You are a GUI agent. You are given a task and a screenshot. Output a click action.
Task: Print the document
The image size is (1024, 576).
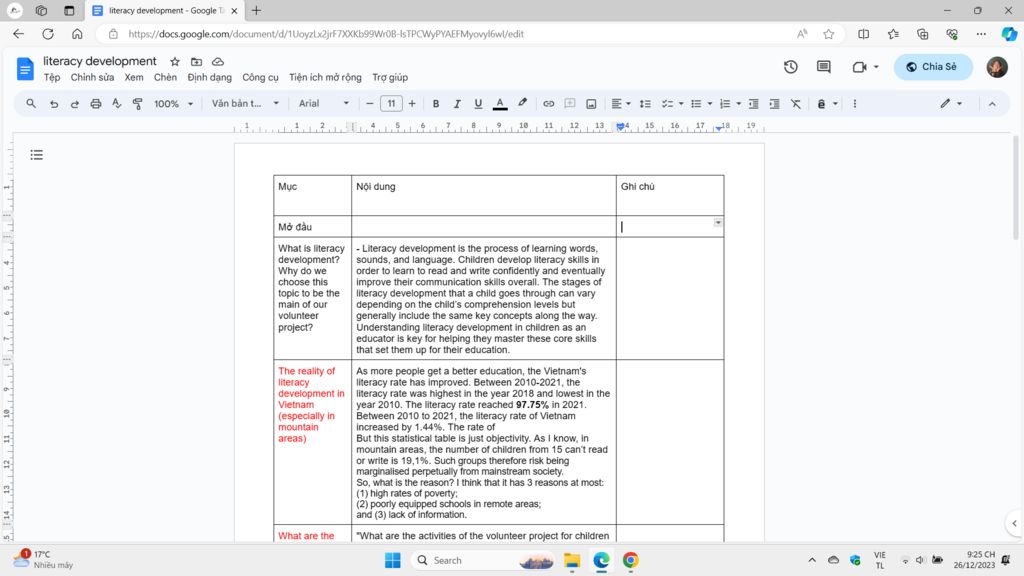(95, 104)
